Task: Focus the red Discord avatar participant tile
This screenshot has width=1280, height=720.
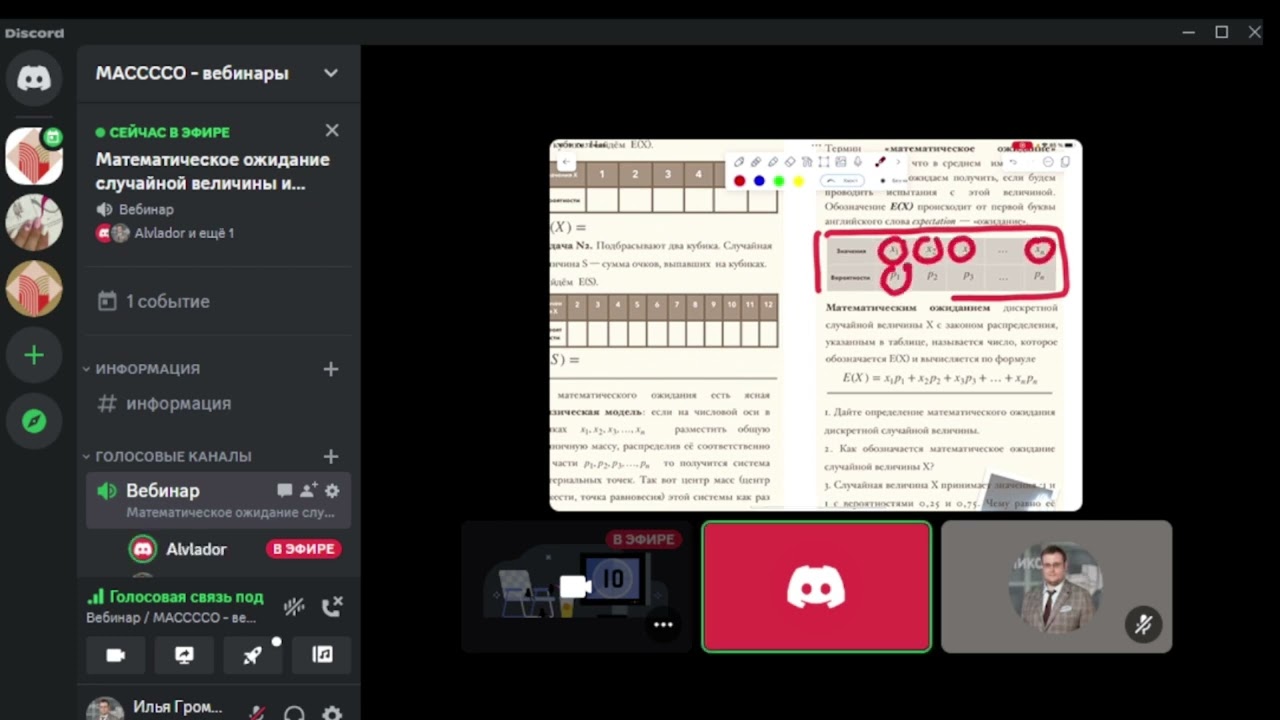Action: (x=816, y=586)
